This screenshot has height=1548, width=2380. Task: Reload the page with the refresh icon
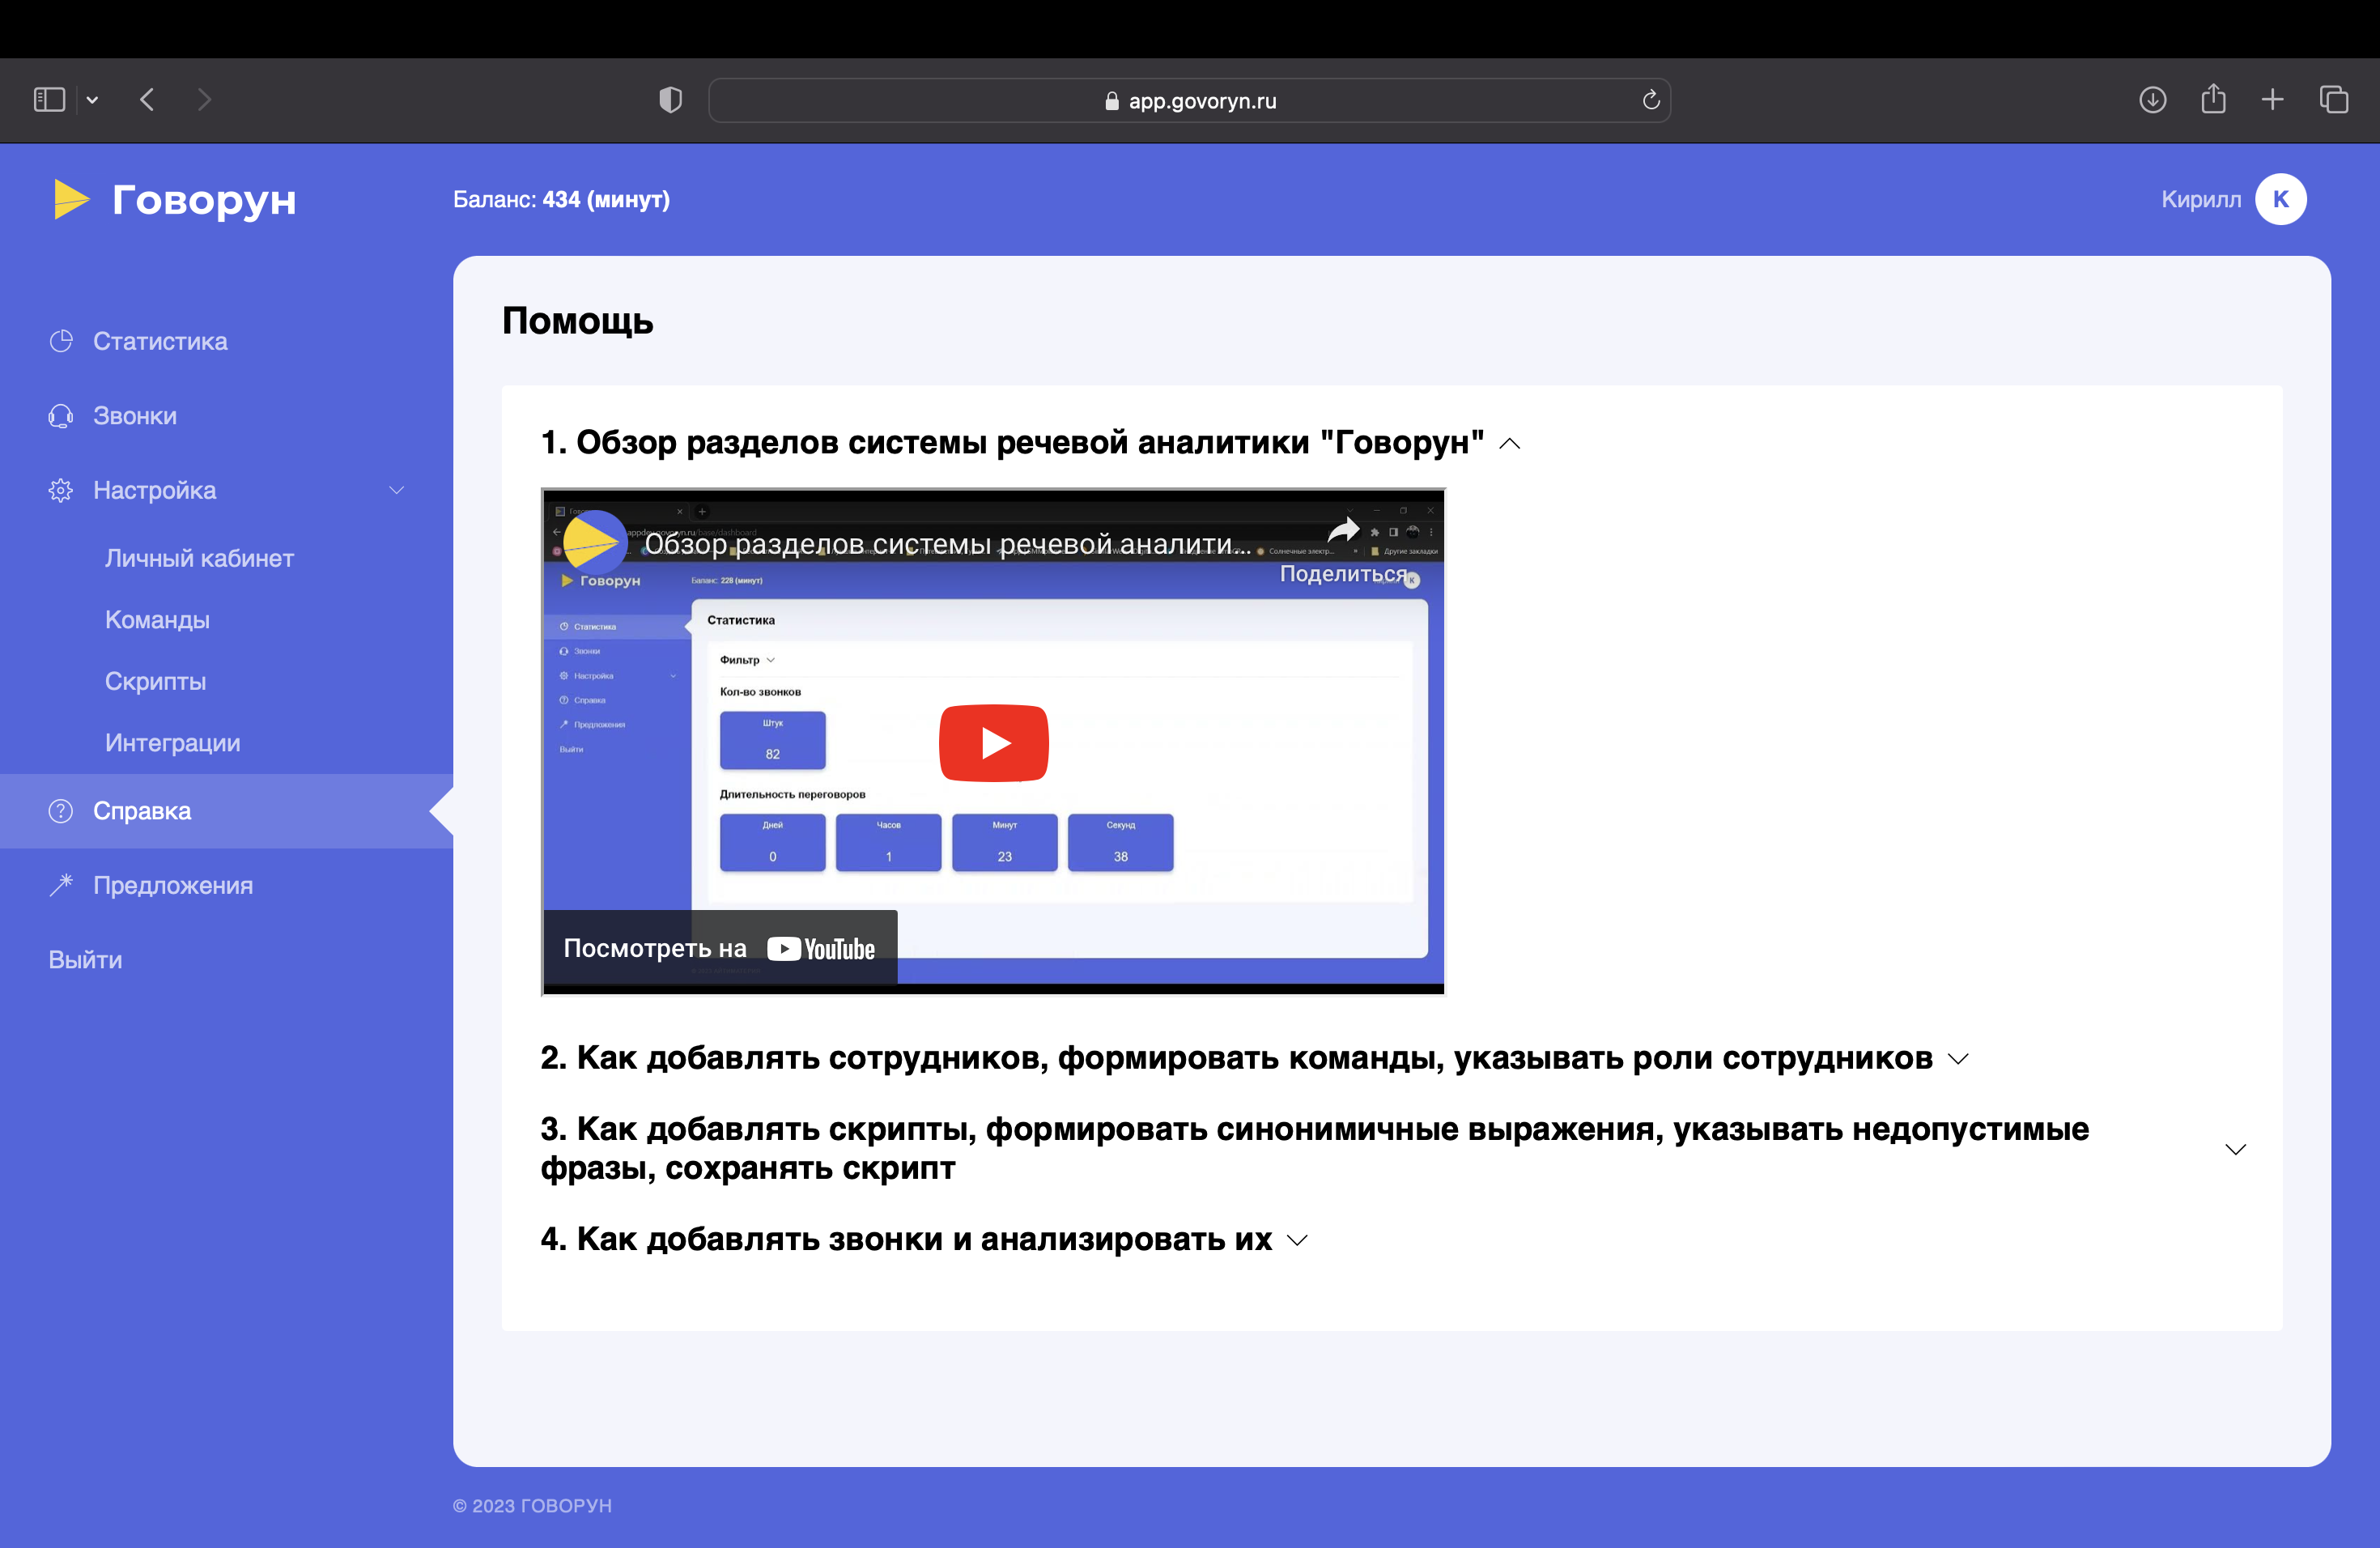coord(1651,100)
